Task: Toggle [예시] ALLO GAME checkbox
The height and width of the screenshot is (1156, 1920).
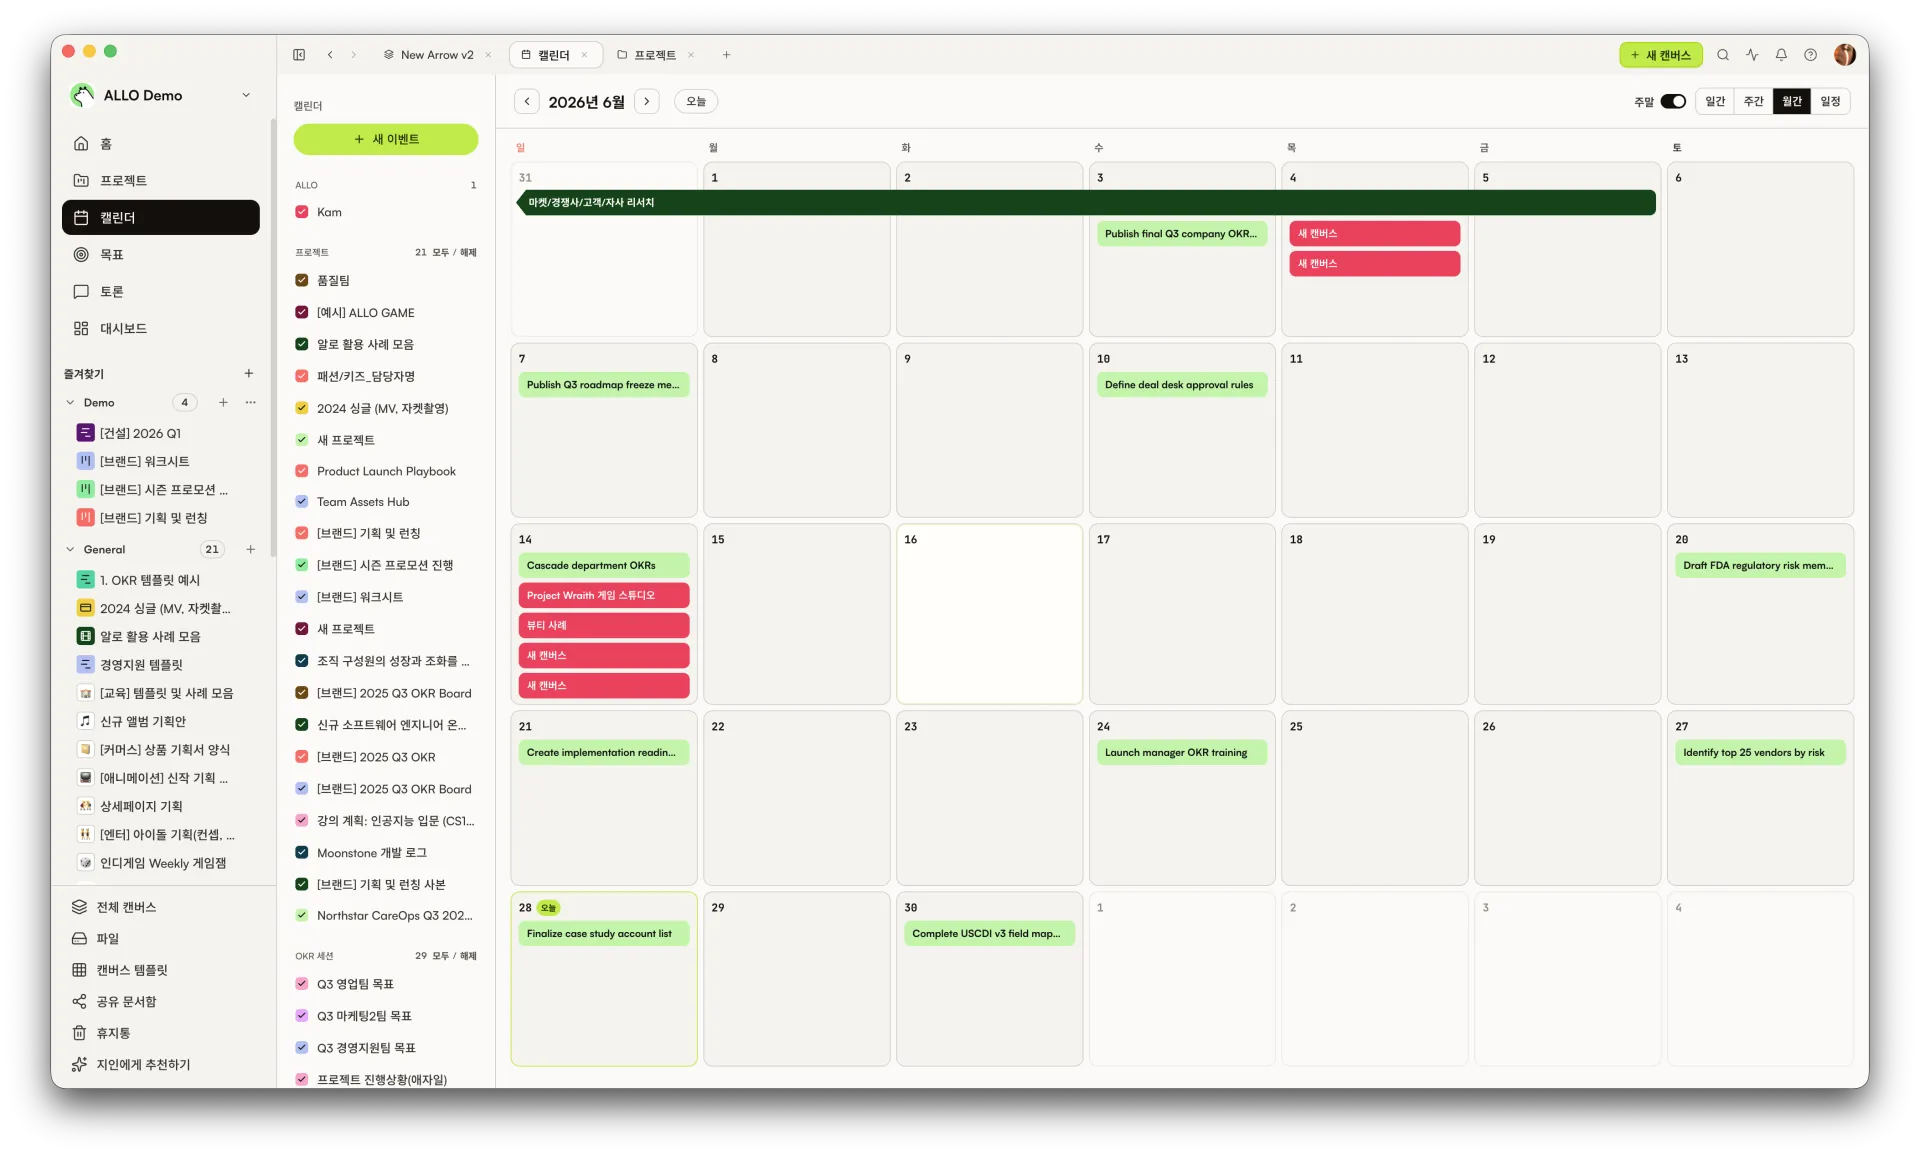Action: [302, 313]
